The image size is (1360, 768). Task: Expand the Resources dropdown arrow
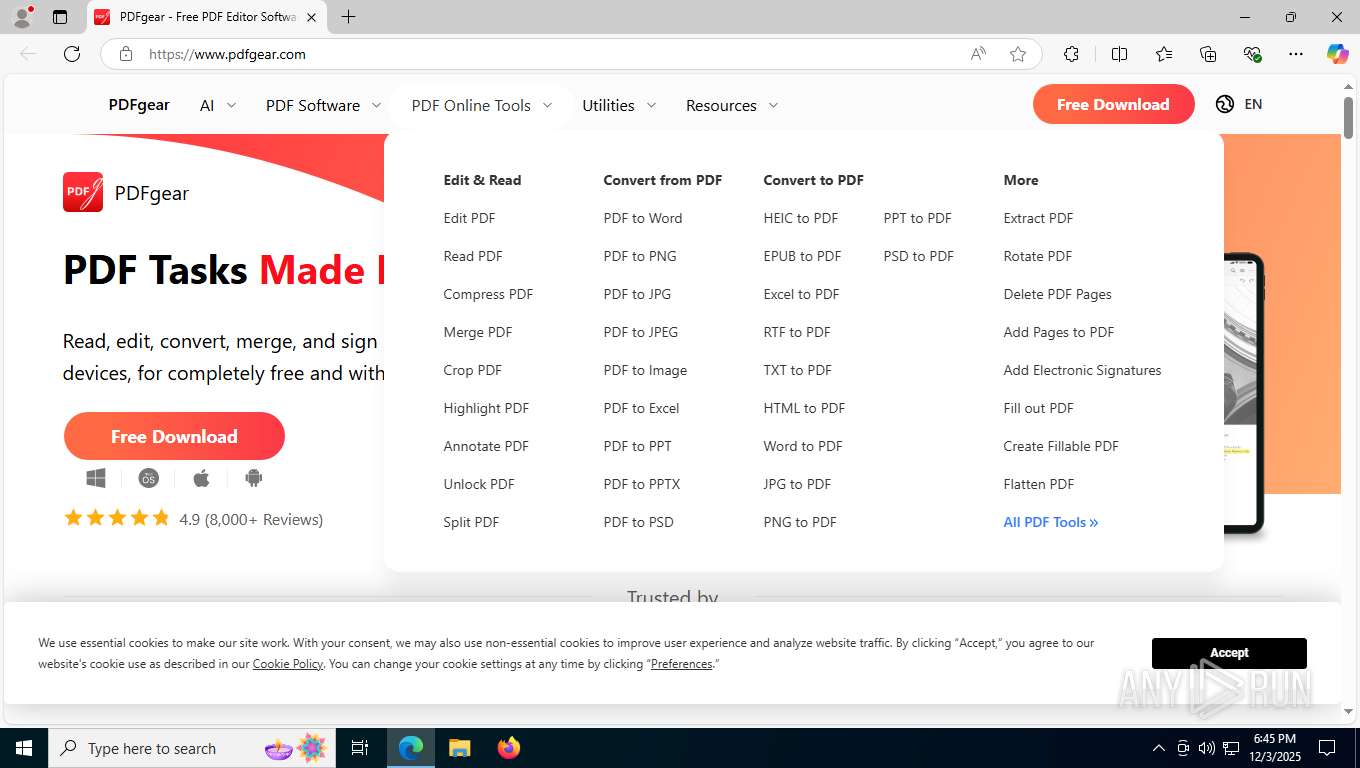pyautogui.click(x=773, y=105)
